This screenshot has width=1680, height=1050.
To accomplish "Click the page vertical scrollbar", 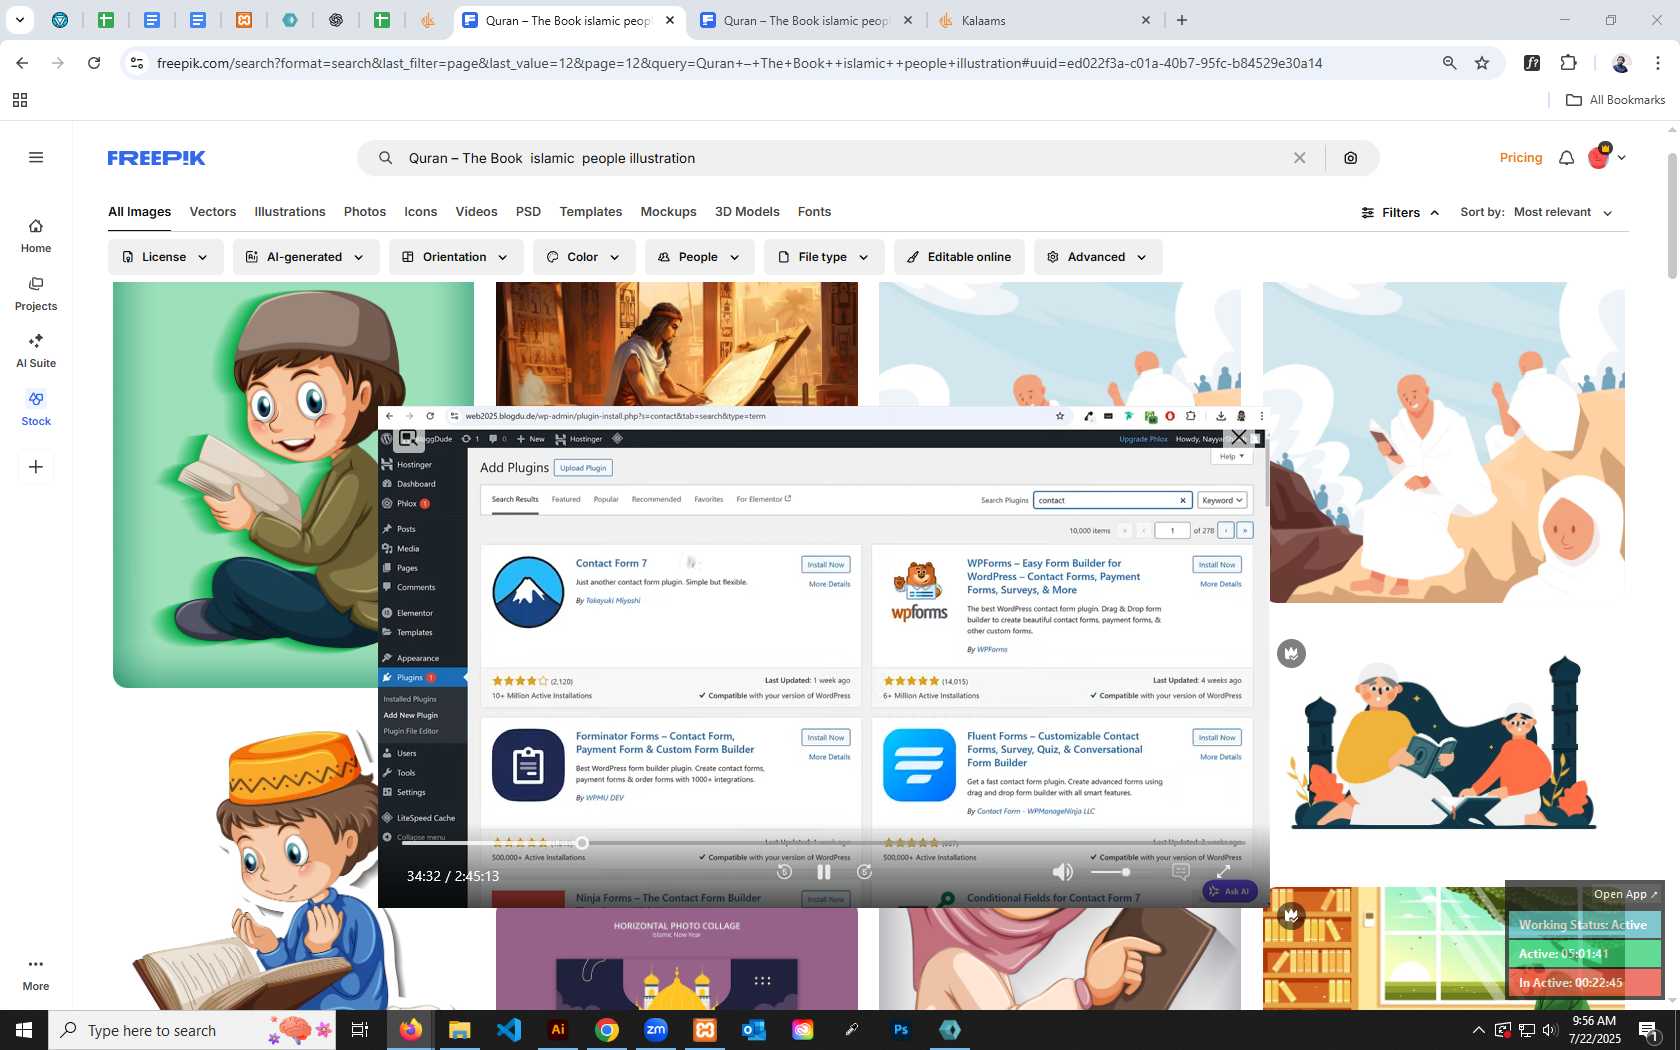I will pos(1672,215).
